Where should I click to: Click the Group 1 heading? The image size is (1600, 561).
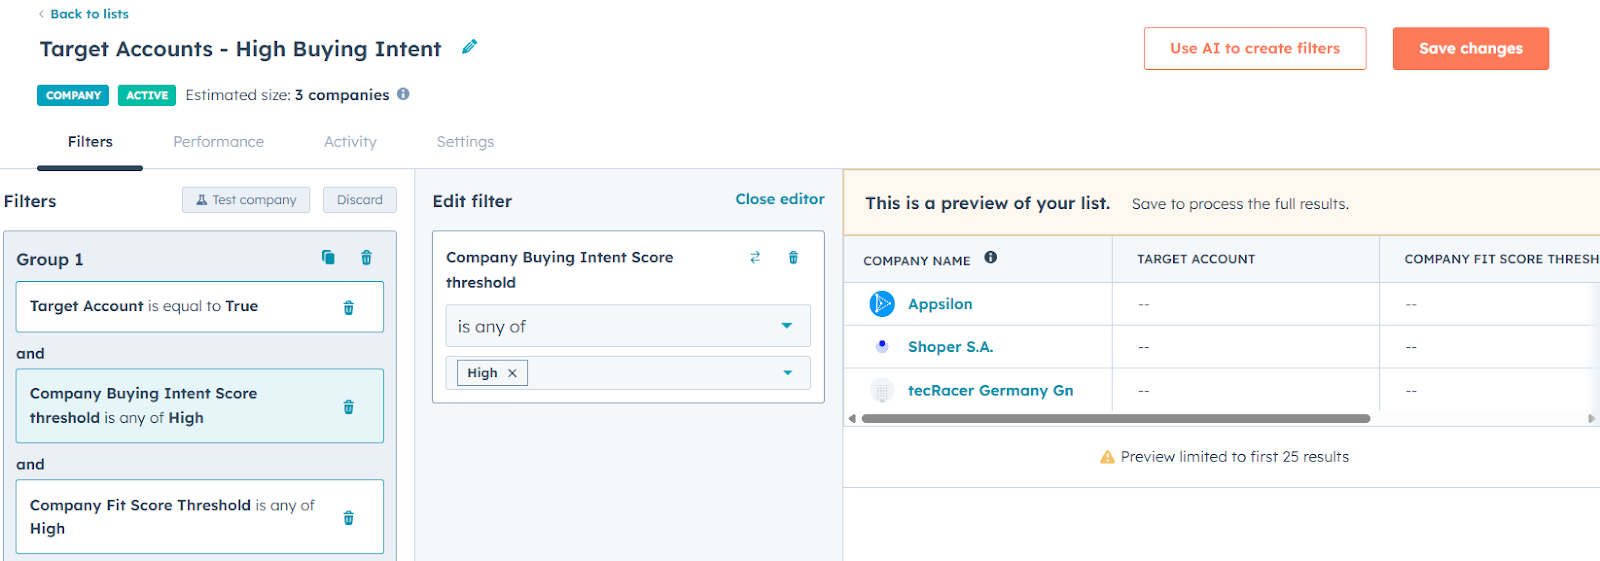click(50, 259)
